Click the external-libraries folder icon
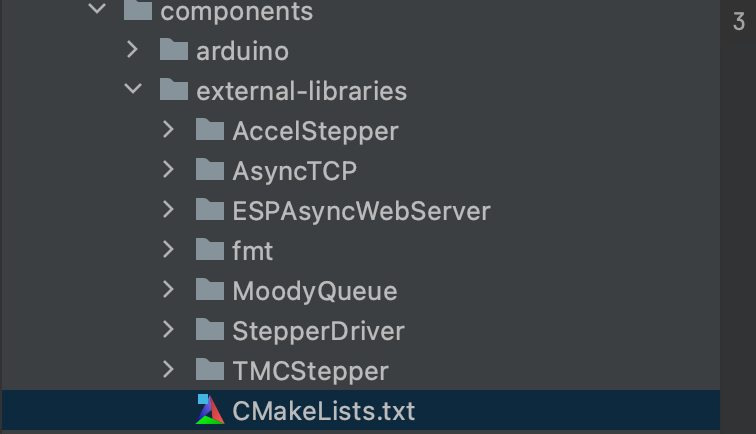The image size is (756, 434). click(174, 90)
